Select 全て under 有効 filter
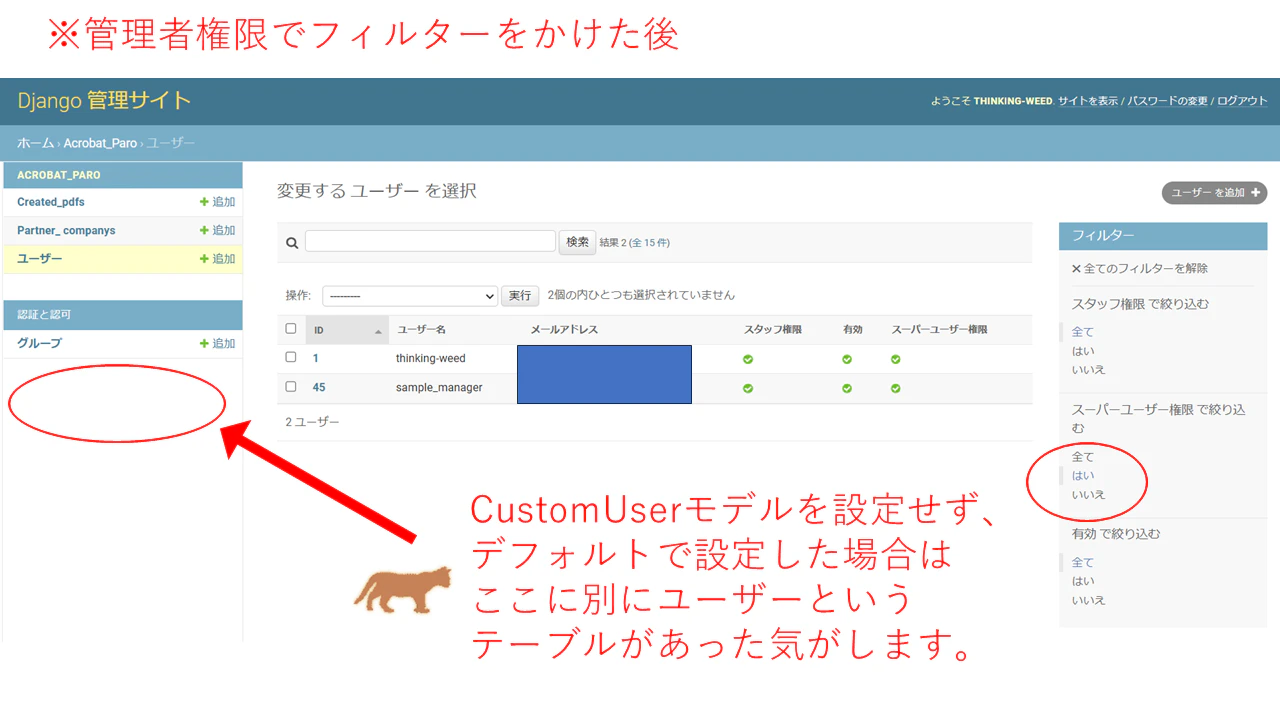Image resolution: width=1280 pixels, height=720 pixels. tap(1083, 562)
